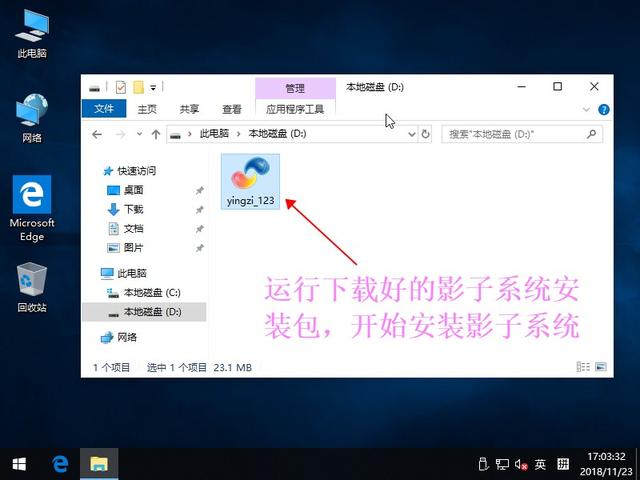Click the chevron before 此电脑 in address bar
Viewport: 640px width, 480px height.
coord(189,134)
